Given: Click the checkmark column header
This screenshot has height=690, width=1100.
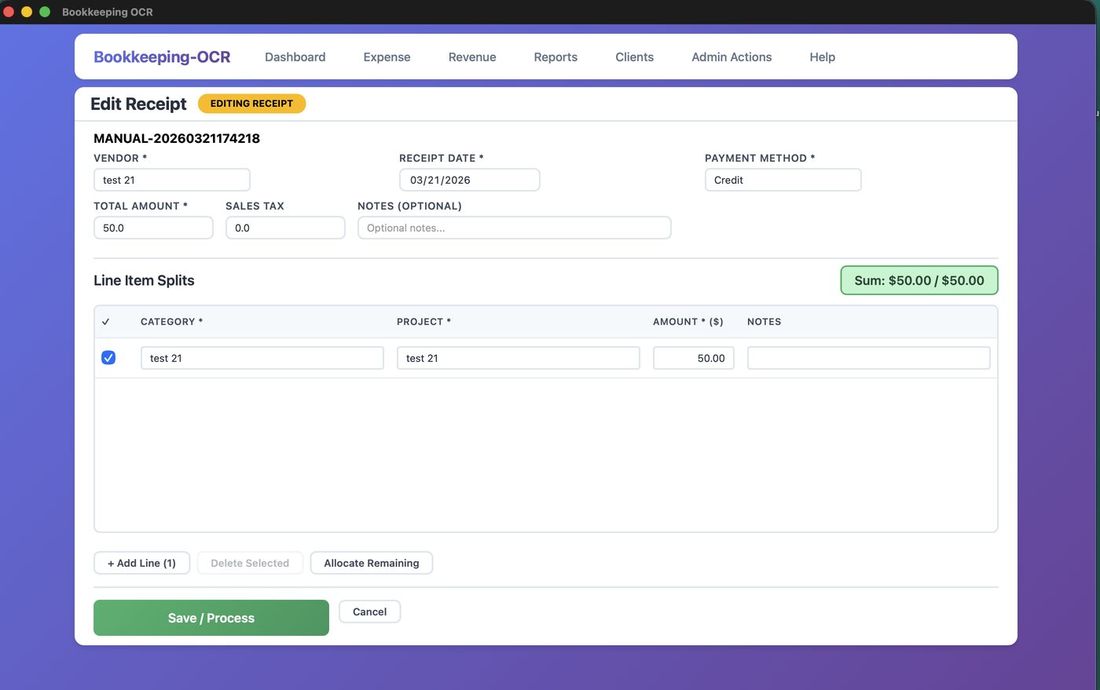Looking at the screenshot, I should tap(106, 322).
